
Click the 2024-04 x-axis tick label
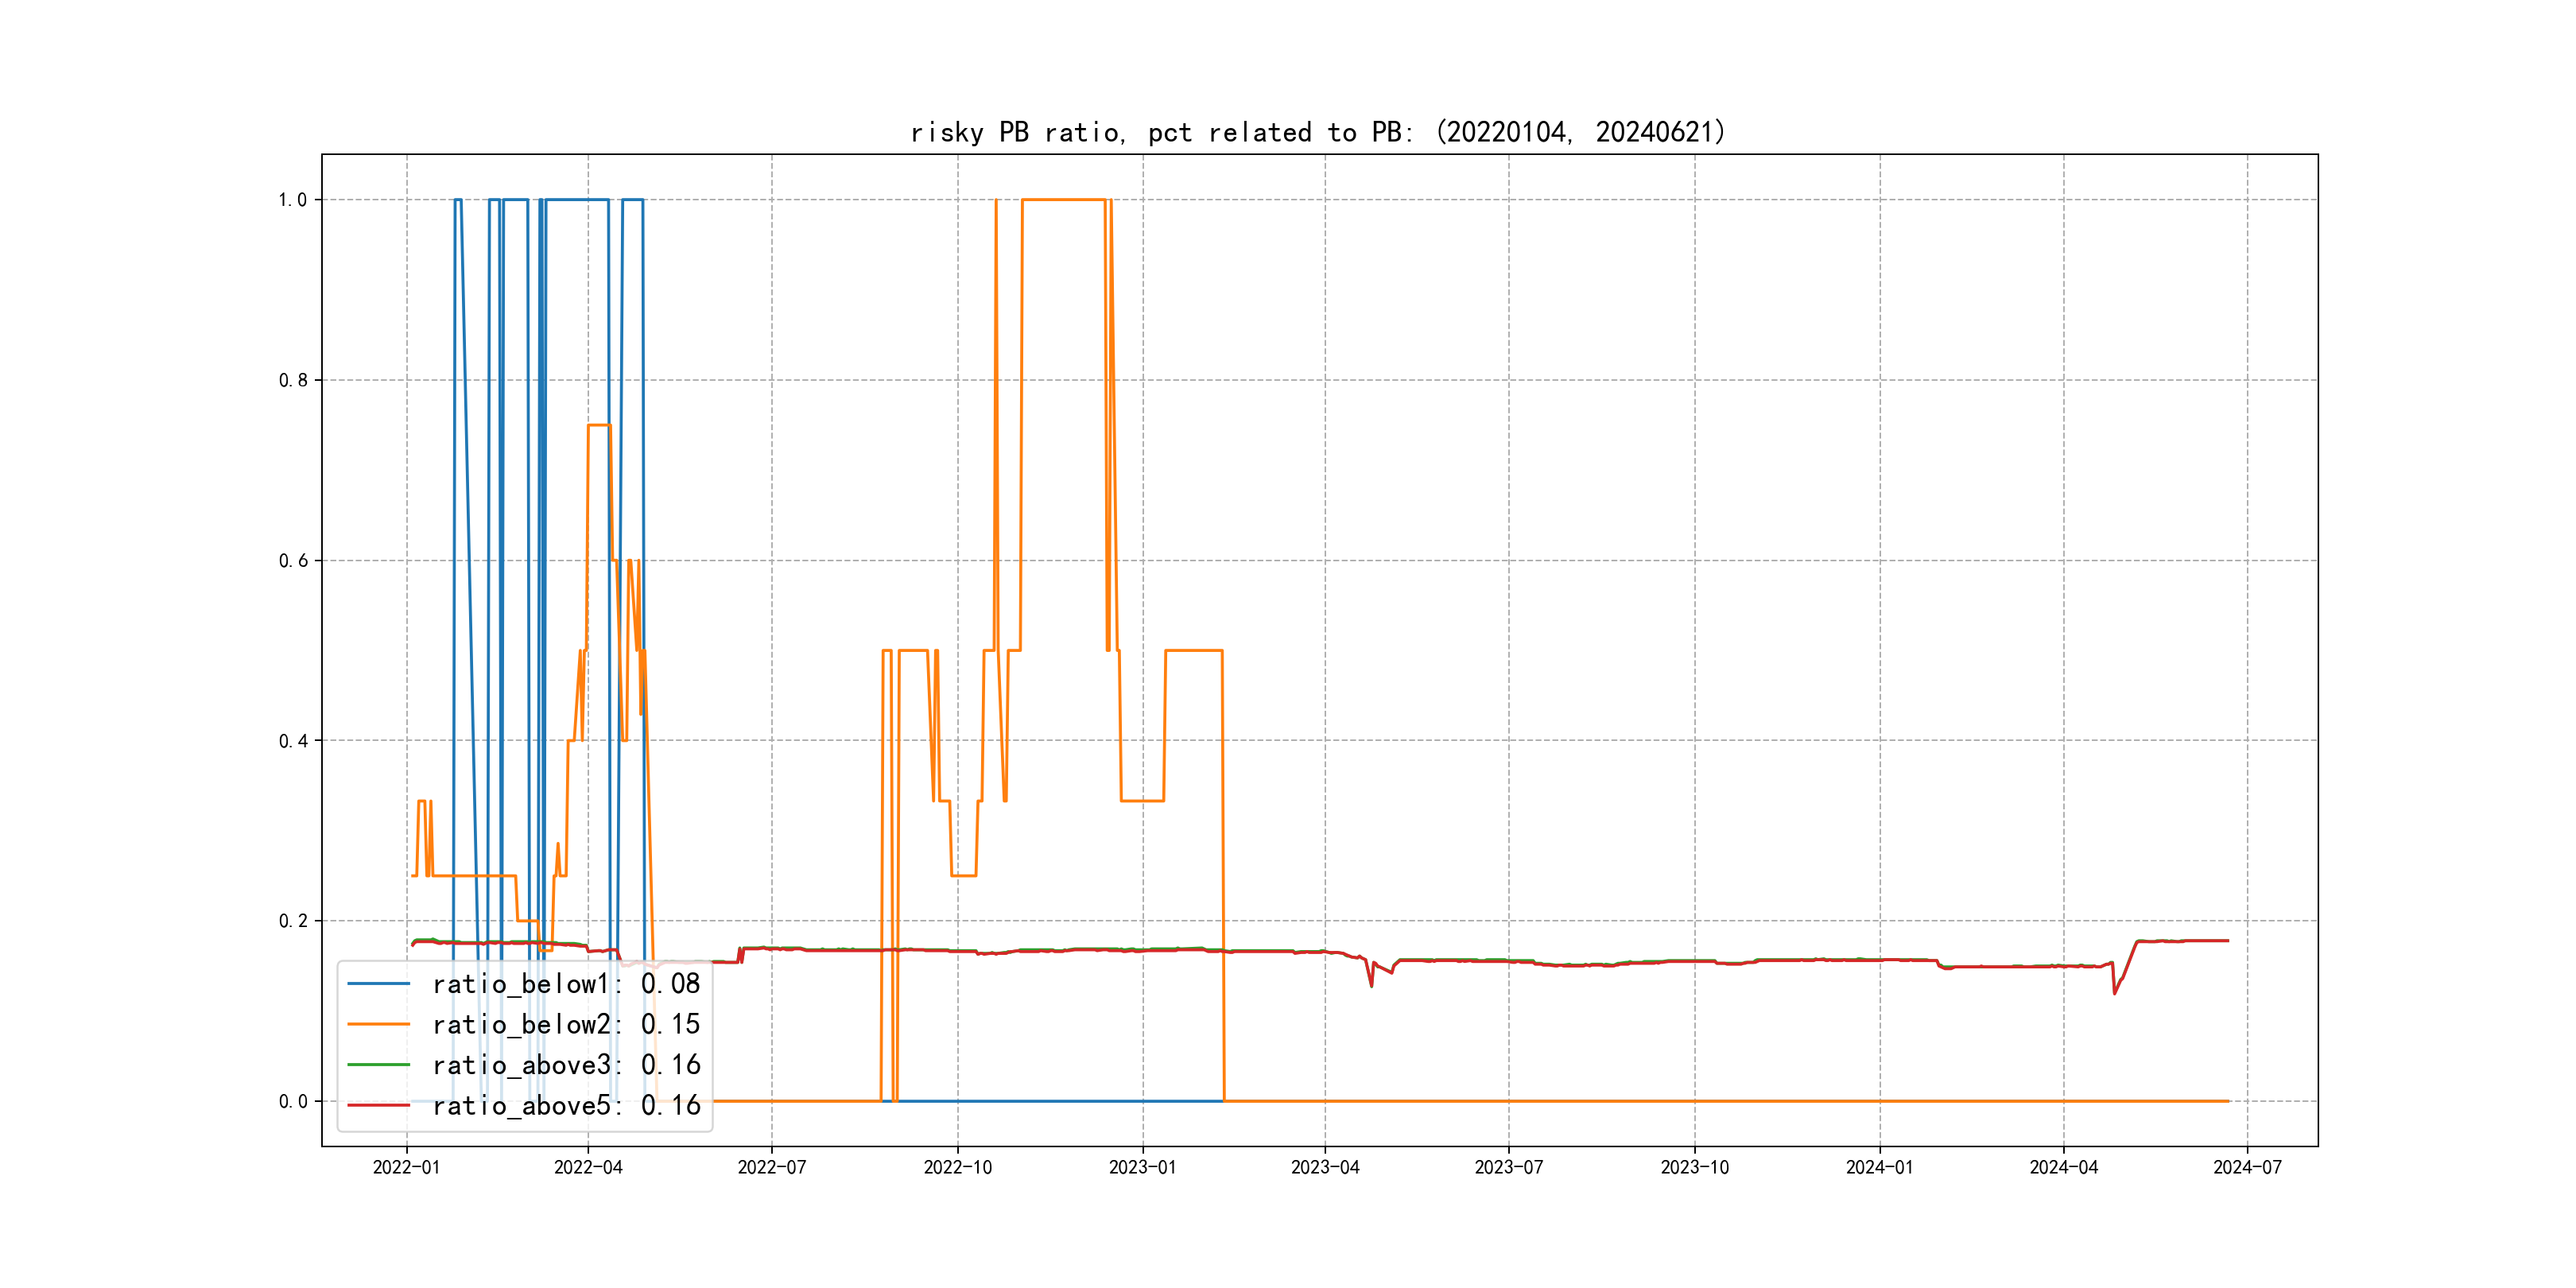(2063, 1167)
